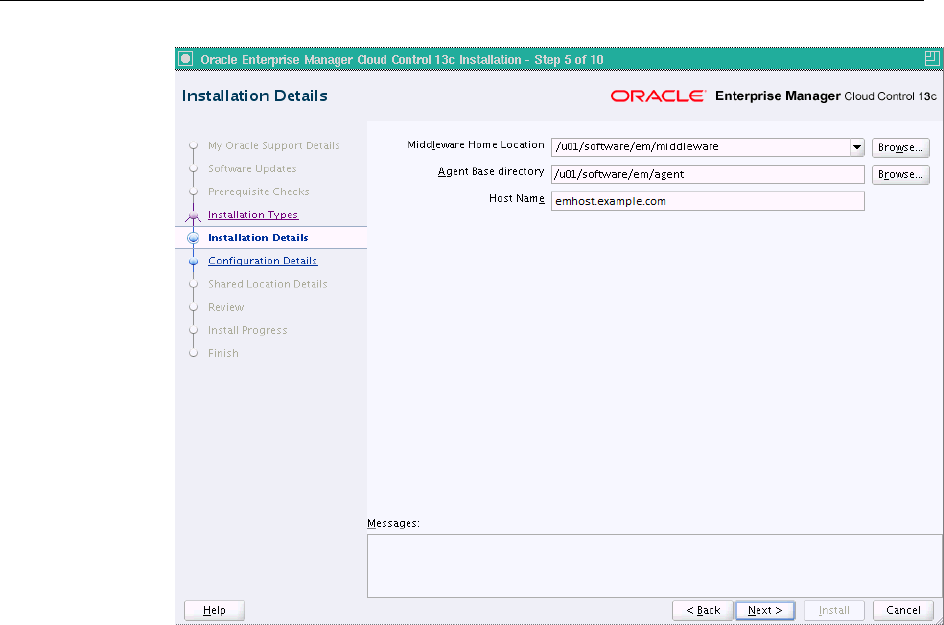944x625 pixels.
Task: Click the Review step label
Action: (226, 307)
